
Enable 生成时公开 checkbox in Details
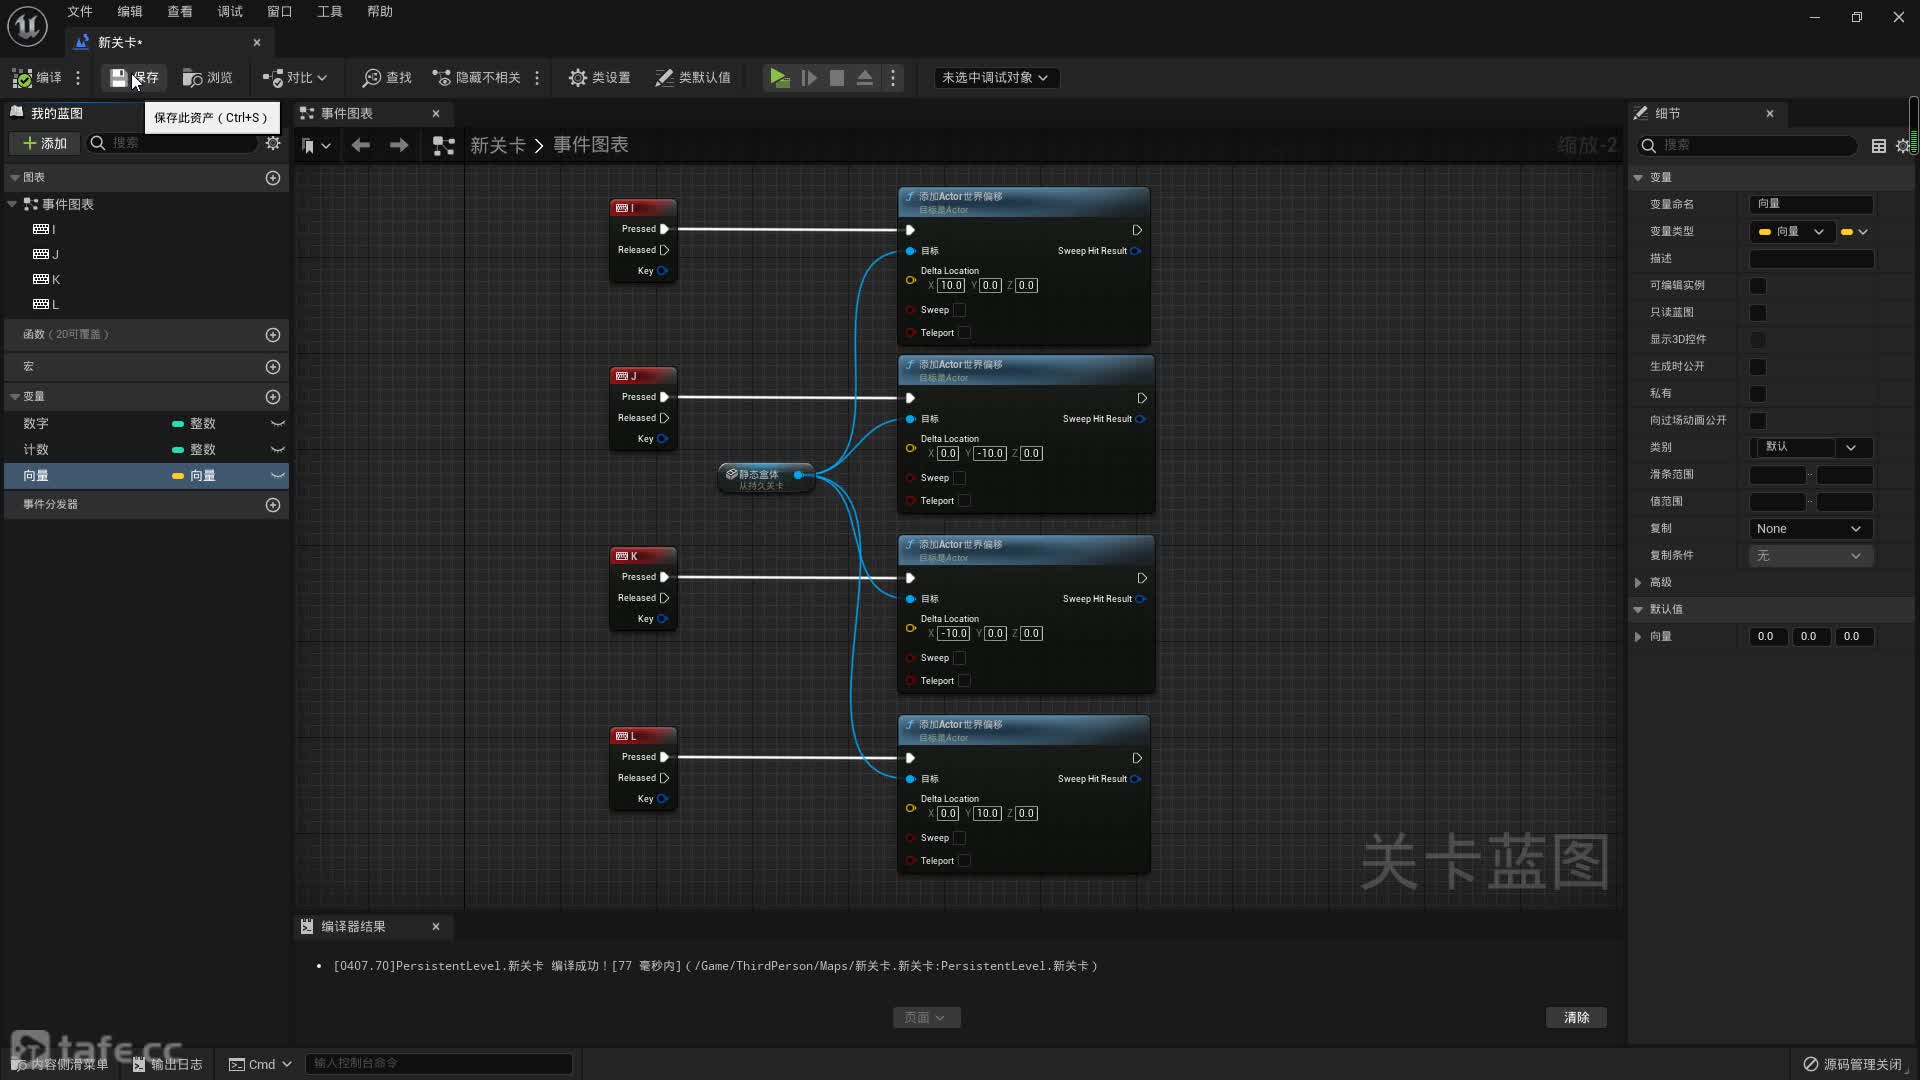(1758, 367)
